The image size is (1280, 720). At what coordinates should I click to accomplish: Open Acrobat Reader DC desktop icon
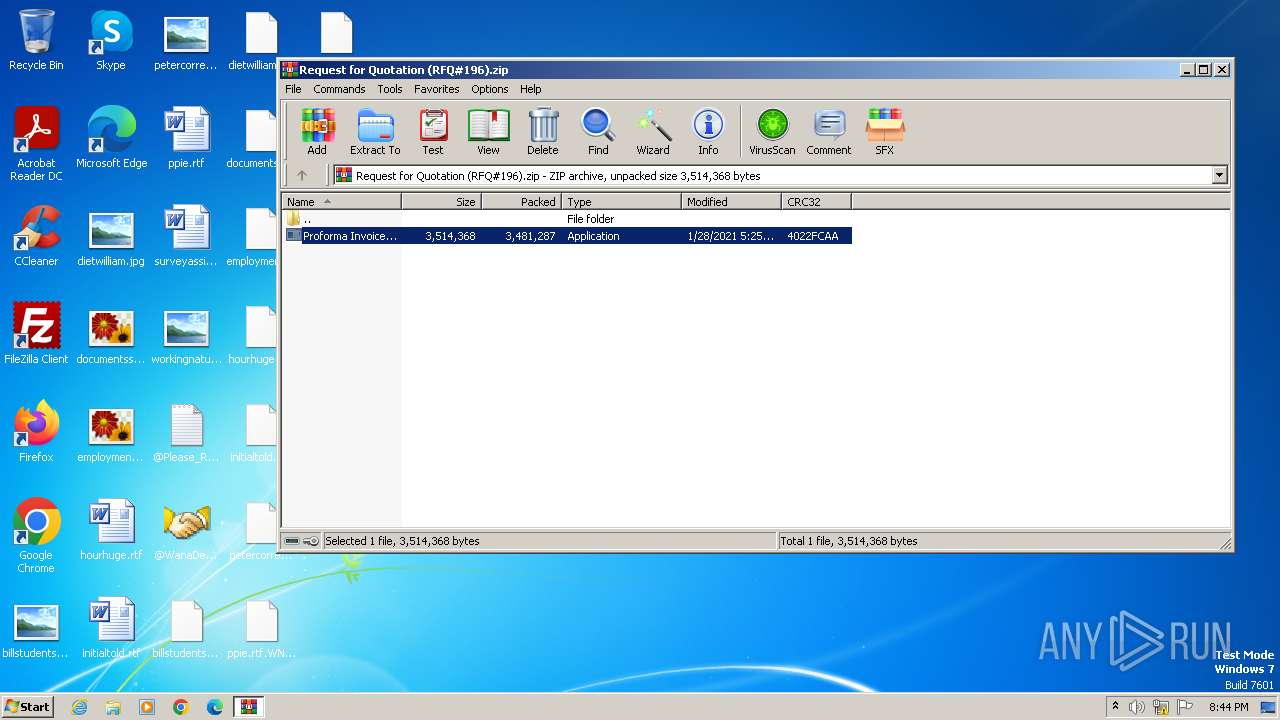[36, 145]
